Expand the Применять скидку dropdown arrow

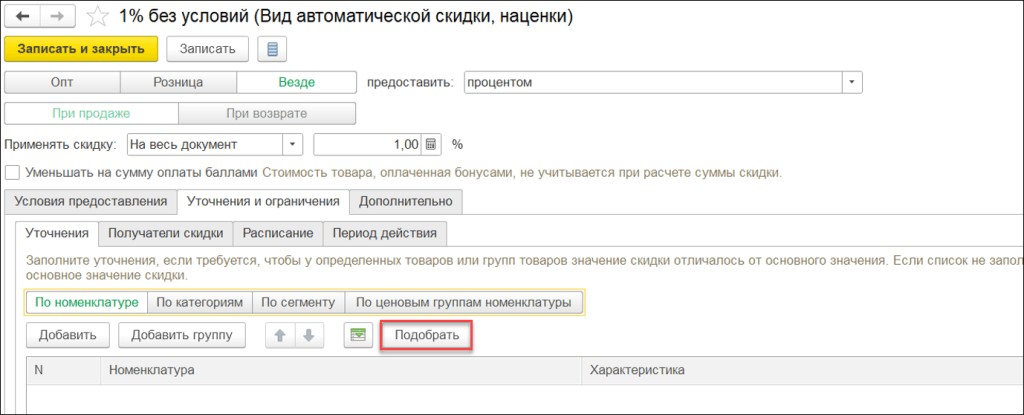[293, 144]
